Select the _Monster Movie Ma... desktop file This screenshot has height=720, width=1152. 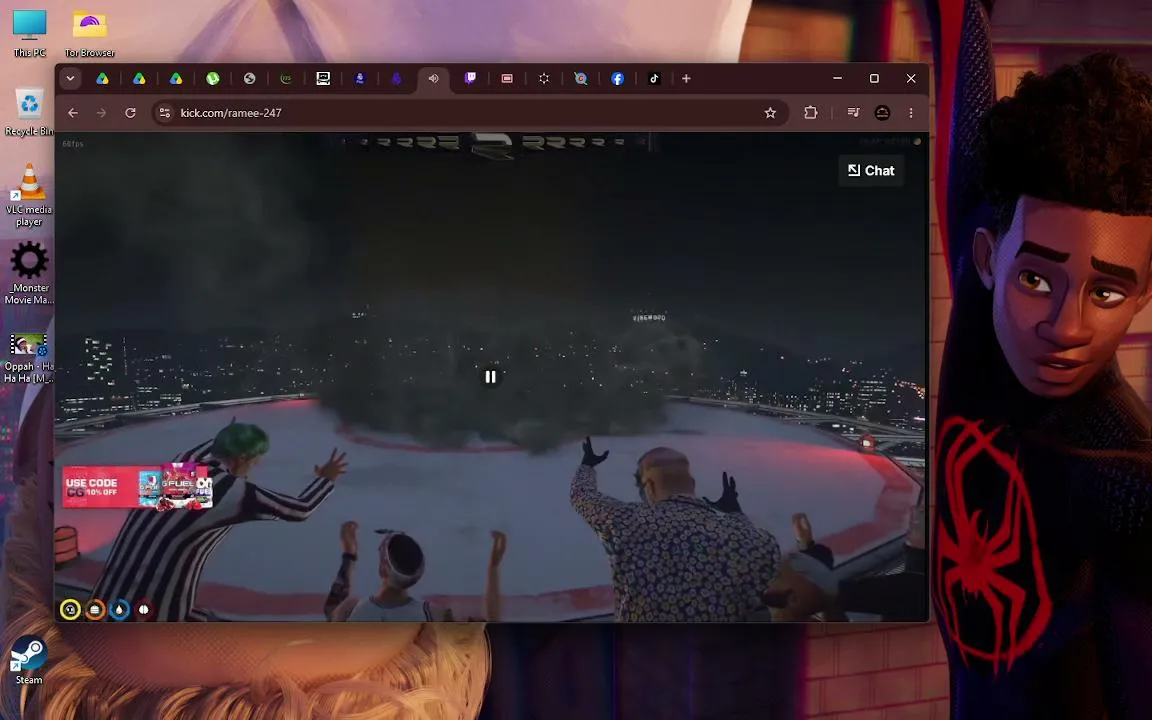(29, 273)
